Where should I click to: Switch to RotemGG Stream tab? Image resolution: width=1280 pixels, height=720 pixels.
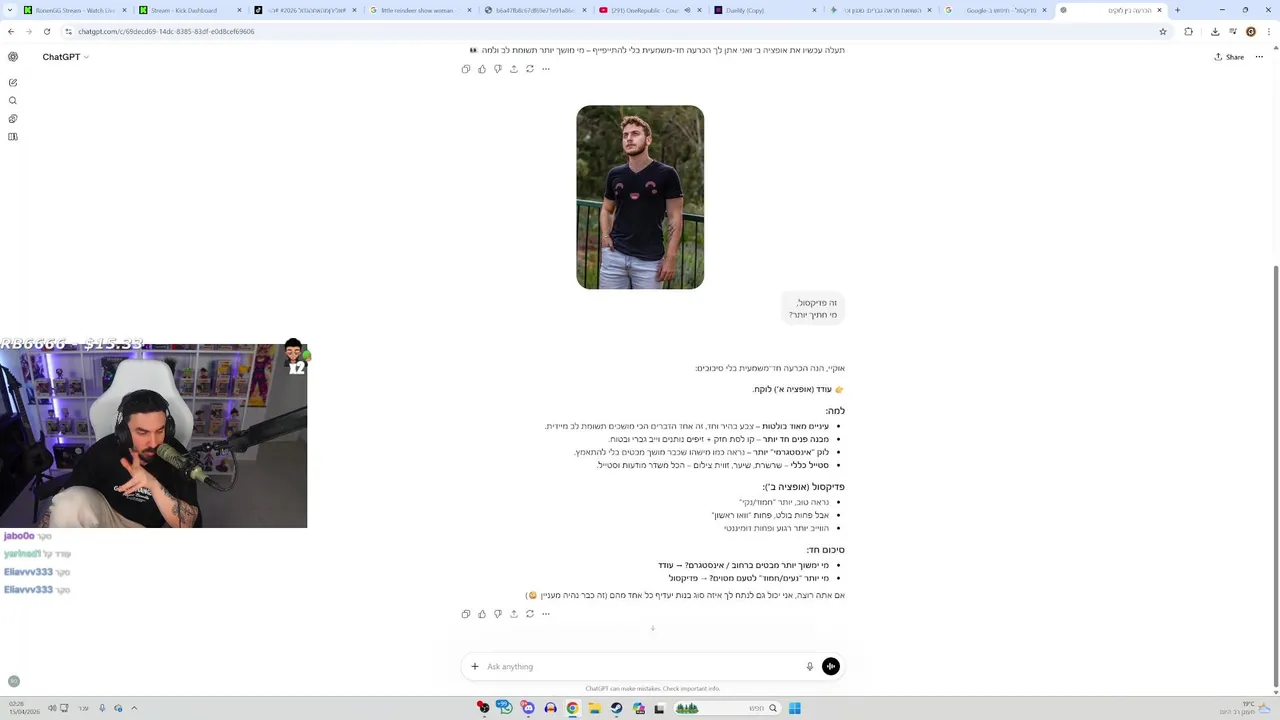pyautogui.click(x=75, y=10)
